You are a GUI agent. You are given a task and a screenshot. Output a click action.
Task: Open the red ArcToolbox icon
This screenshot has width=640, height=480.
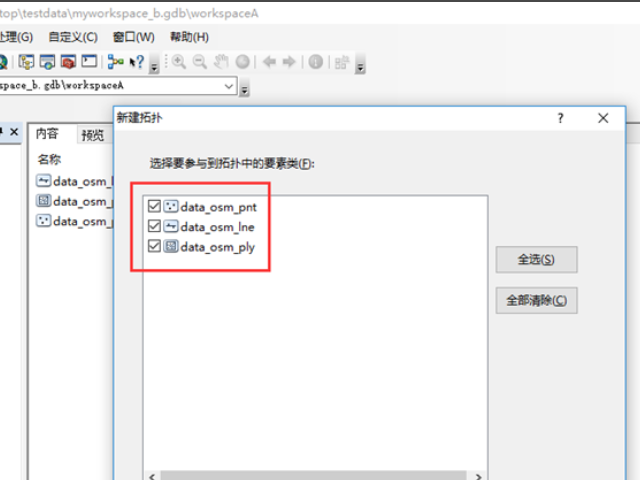coord(68,62)
